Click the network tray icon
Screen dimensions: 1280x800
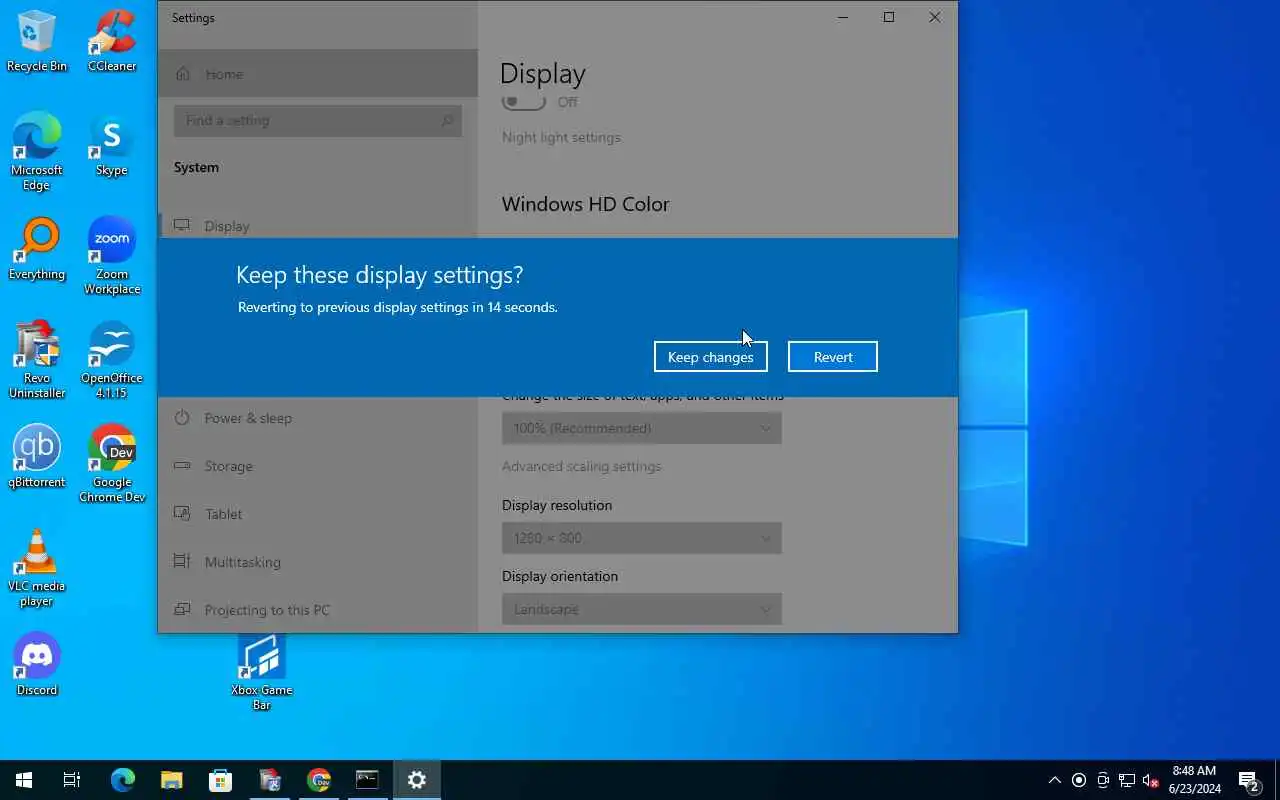tap(1126, 780)
